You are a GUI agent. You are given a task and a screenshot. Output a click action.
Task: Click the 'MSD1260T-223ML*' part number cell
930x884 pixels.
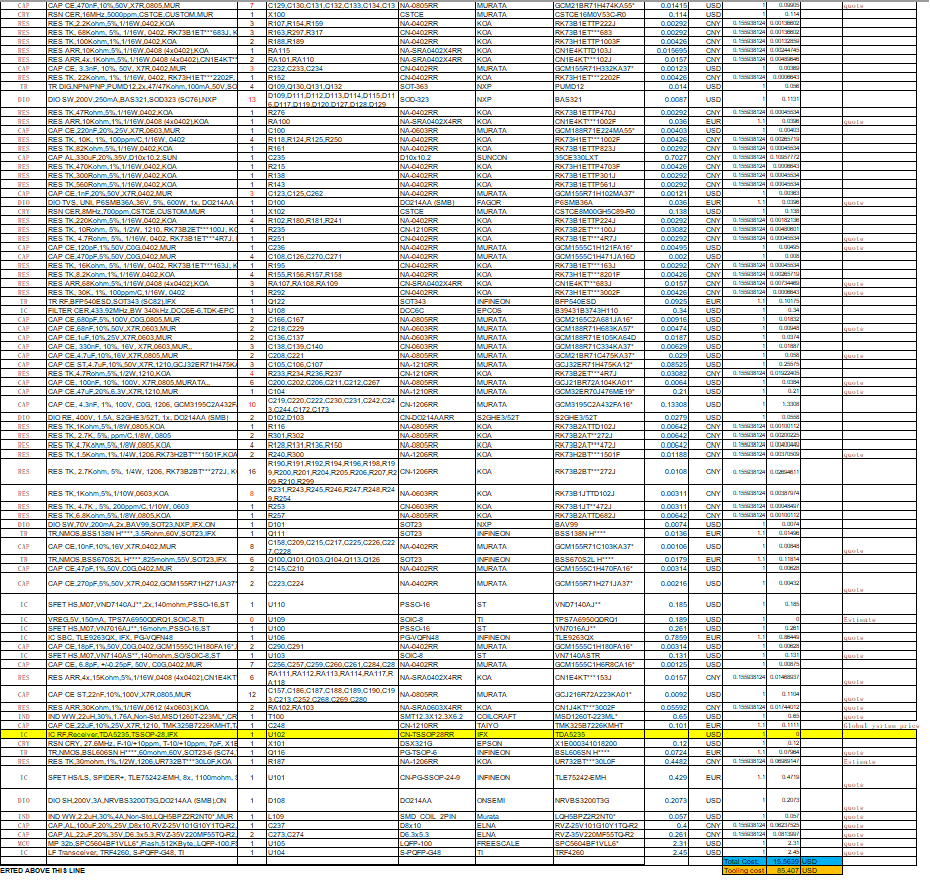tap(598, 717)
